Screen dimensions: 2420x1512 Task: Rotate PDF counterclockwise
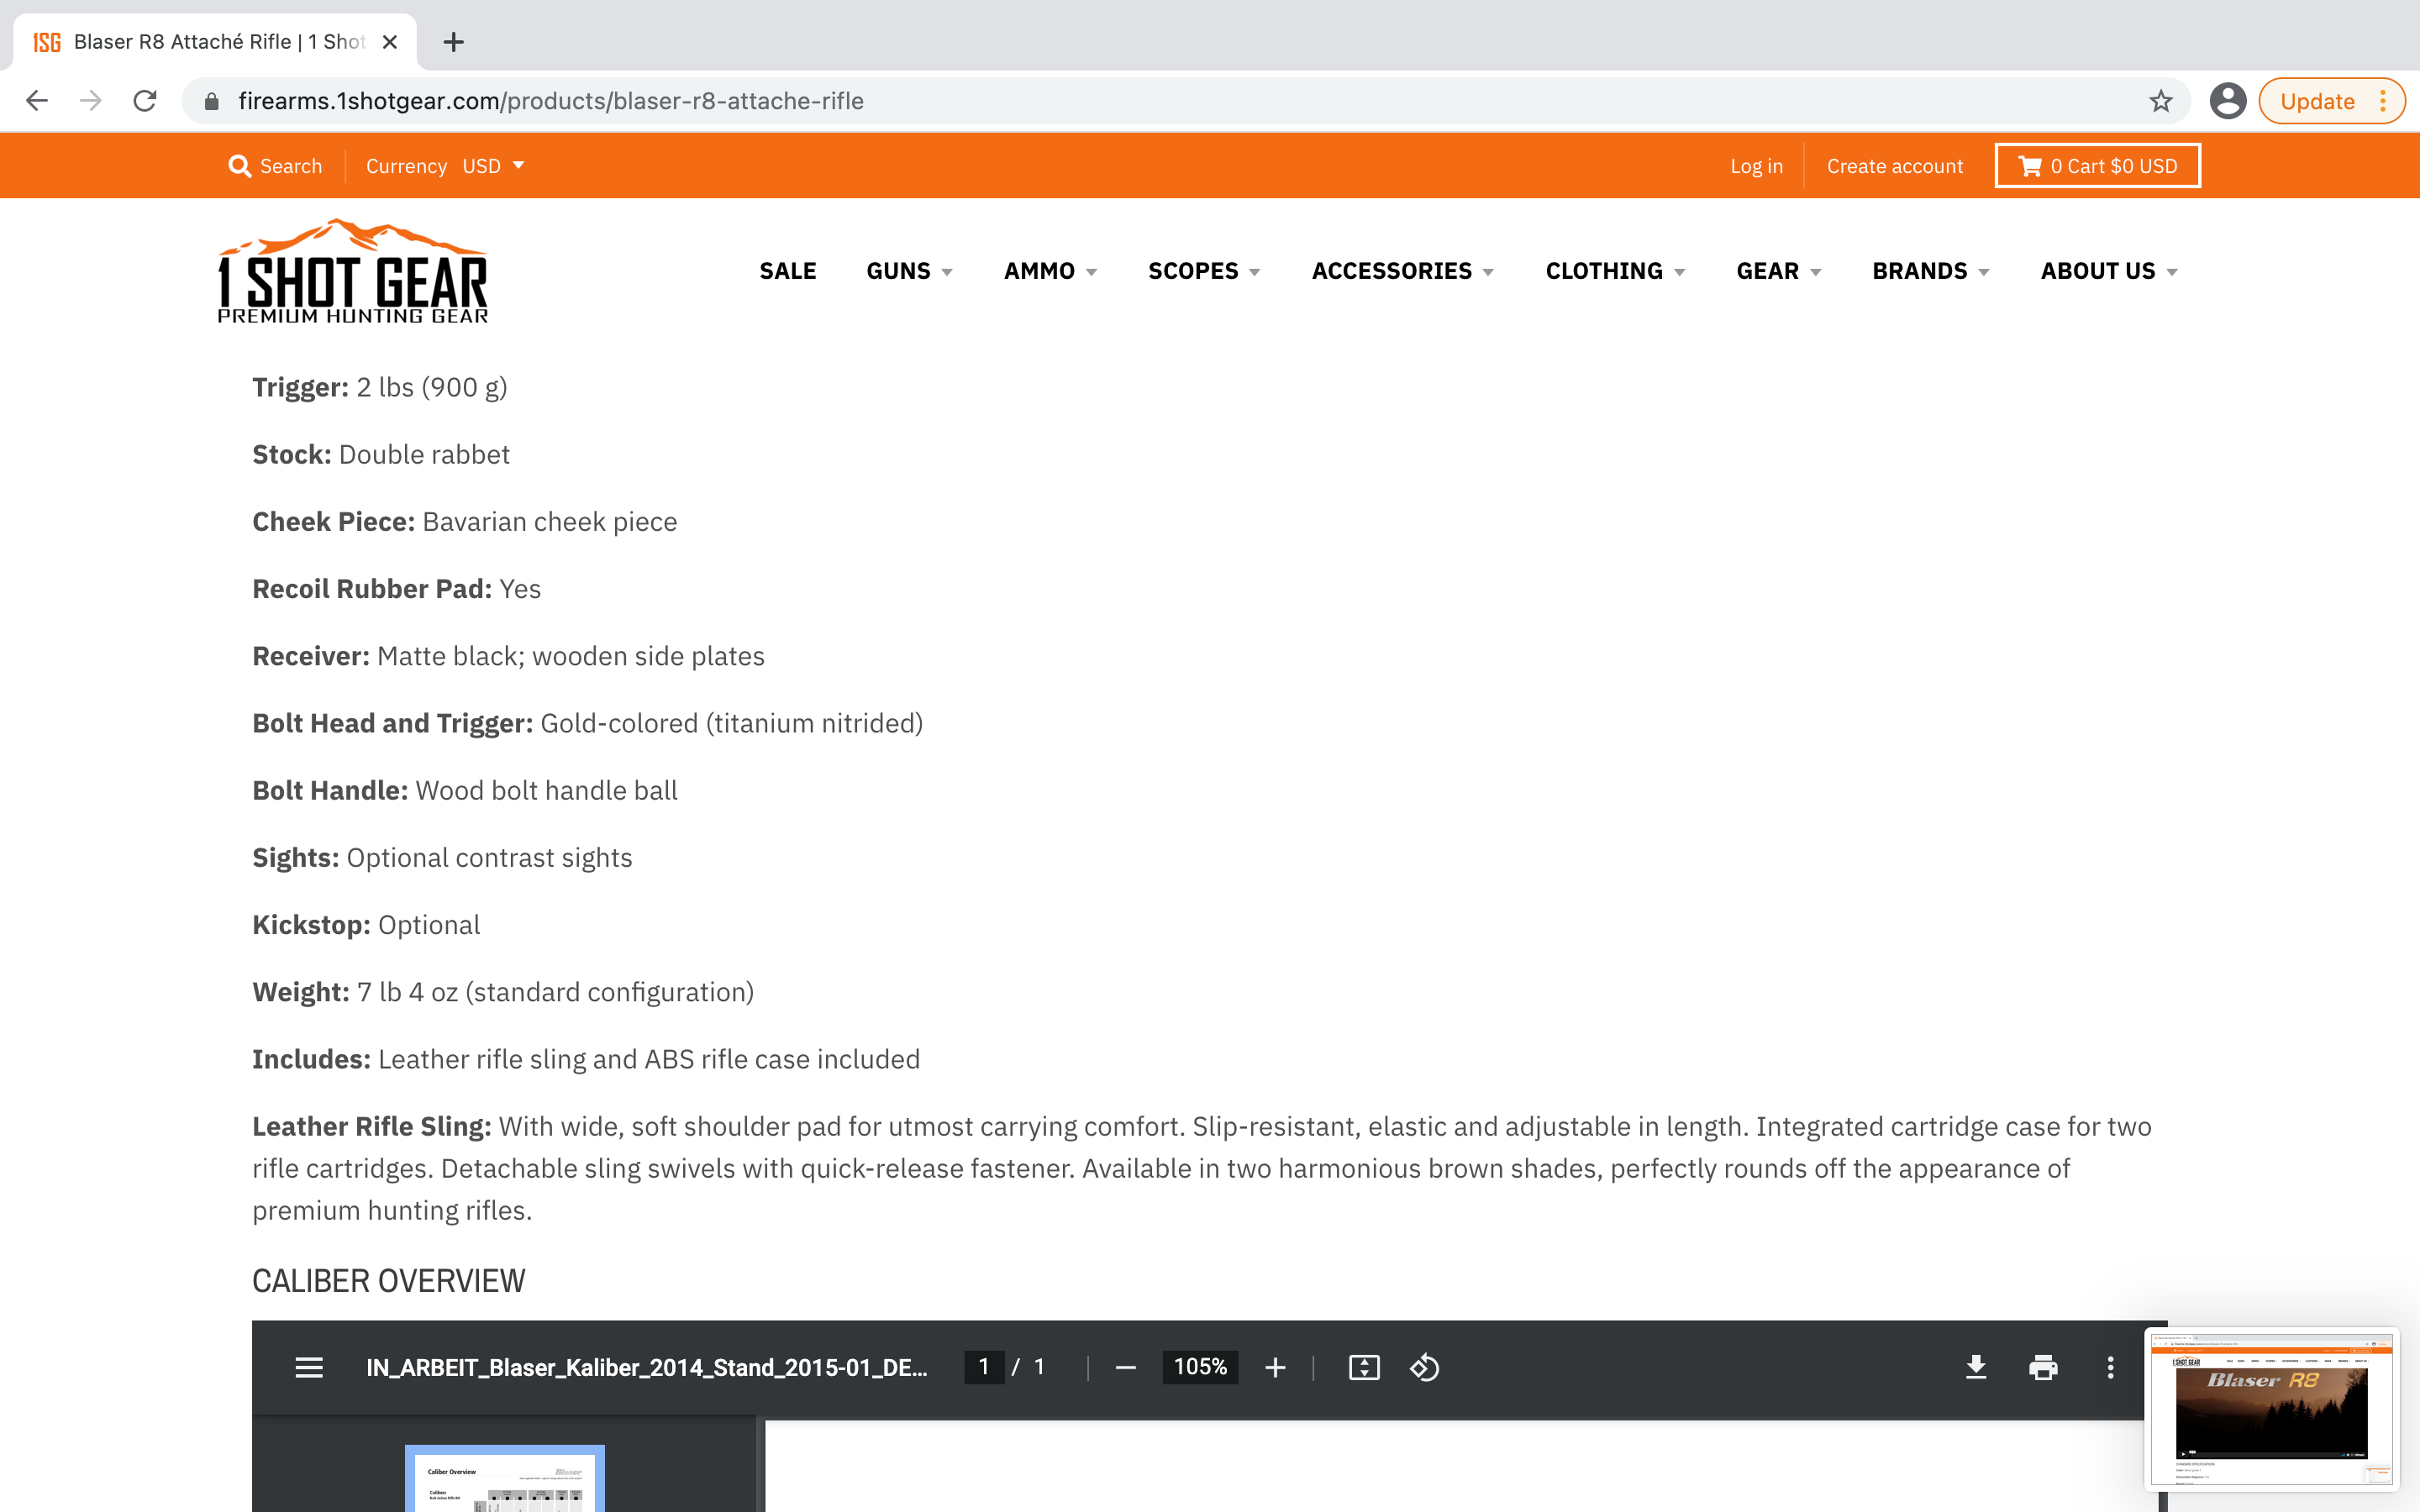pyautogui.click(x=1424, y=1367)
